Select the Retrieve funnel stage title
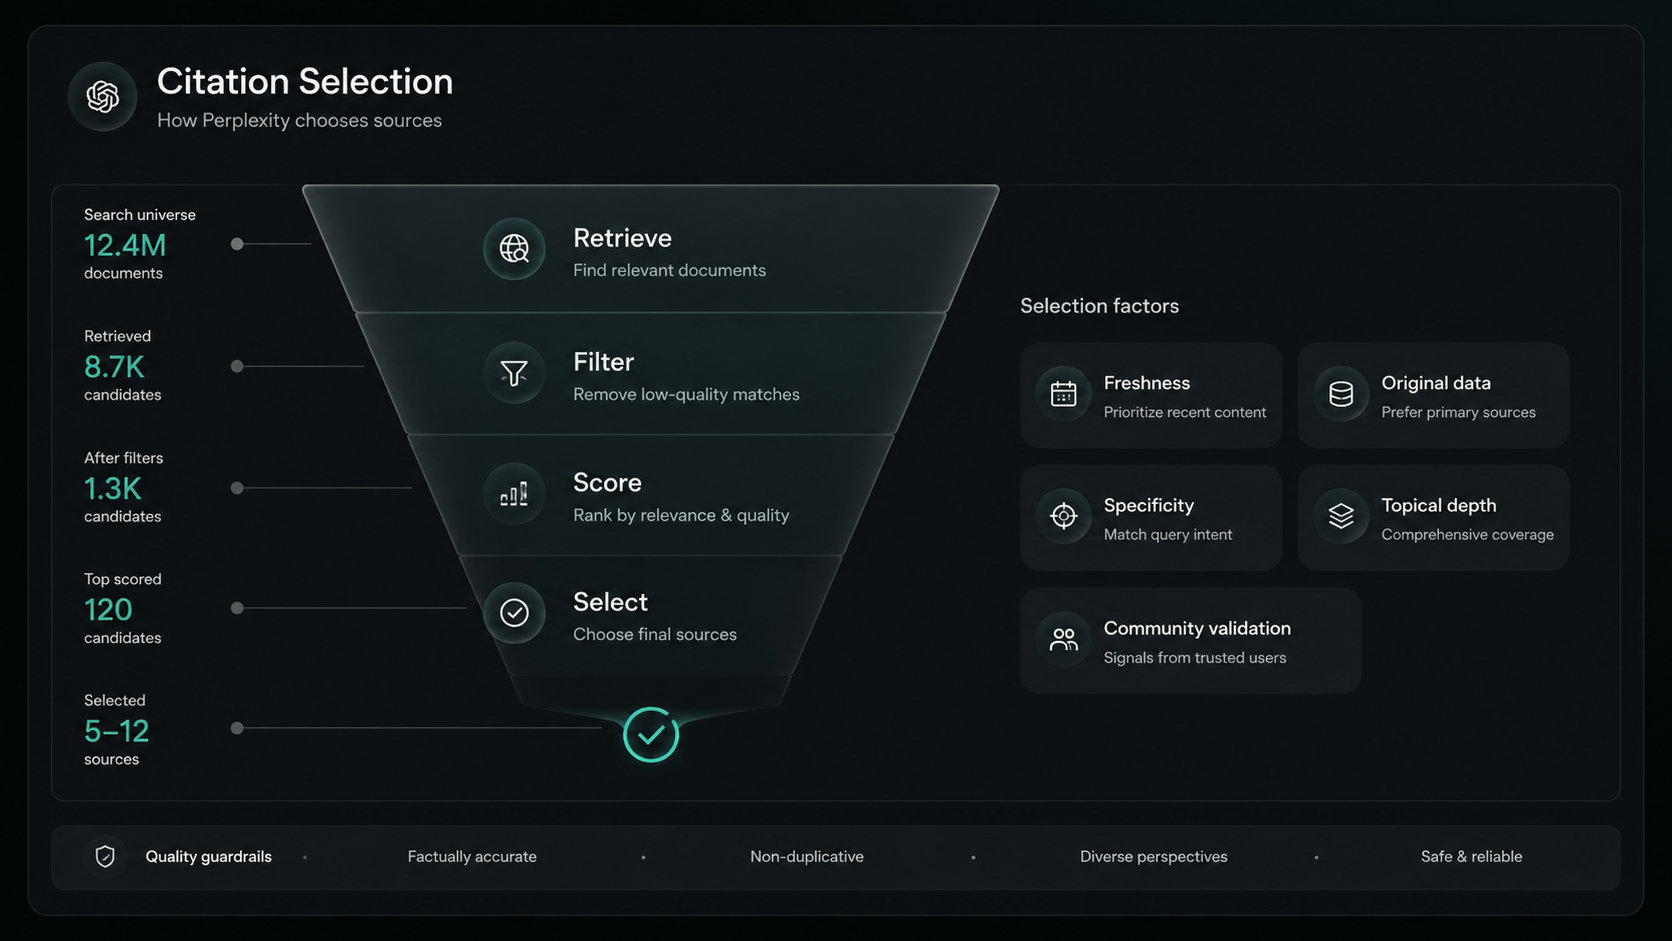The width and height of the screenshot is (1672, 941). 622,238
